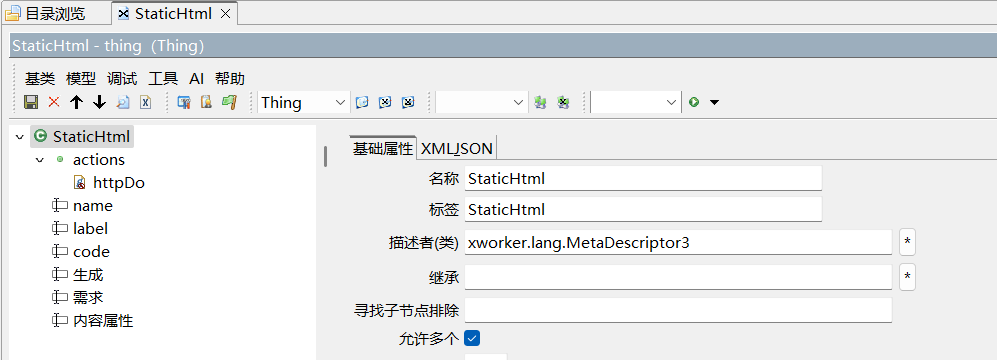
Task: Click the 名称 input field
Action: pyautogui.click(x=643, y=179)
